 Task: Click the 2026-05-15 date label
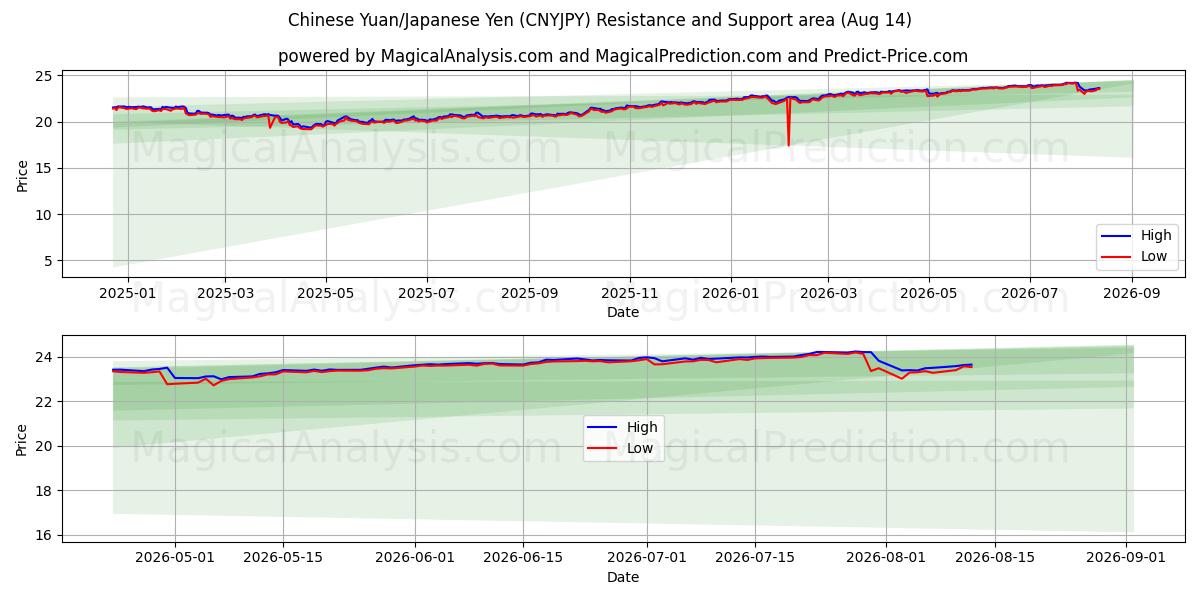click(282, 559)
